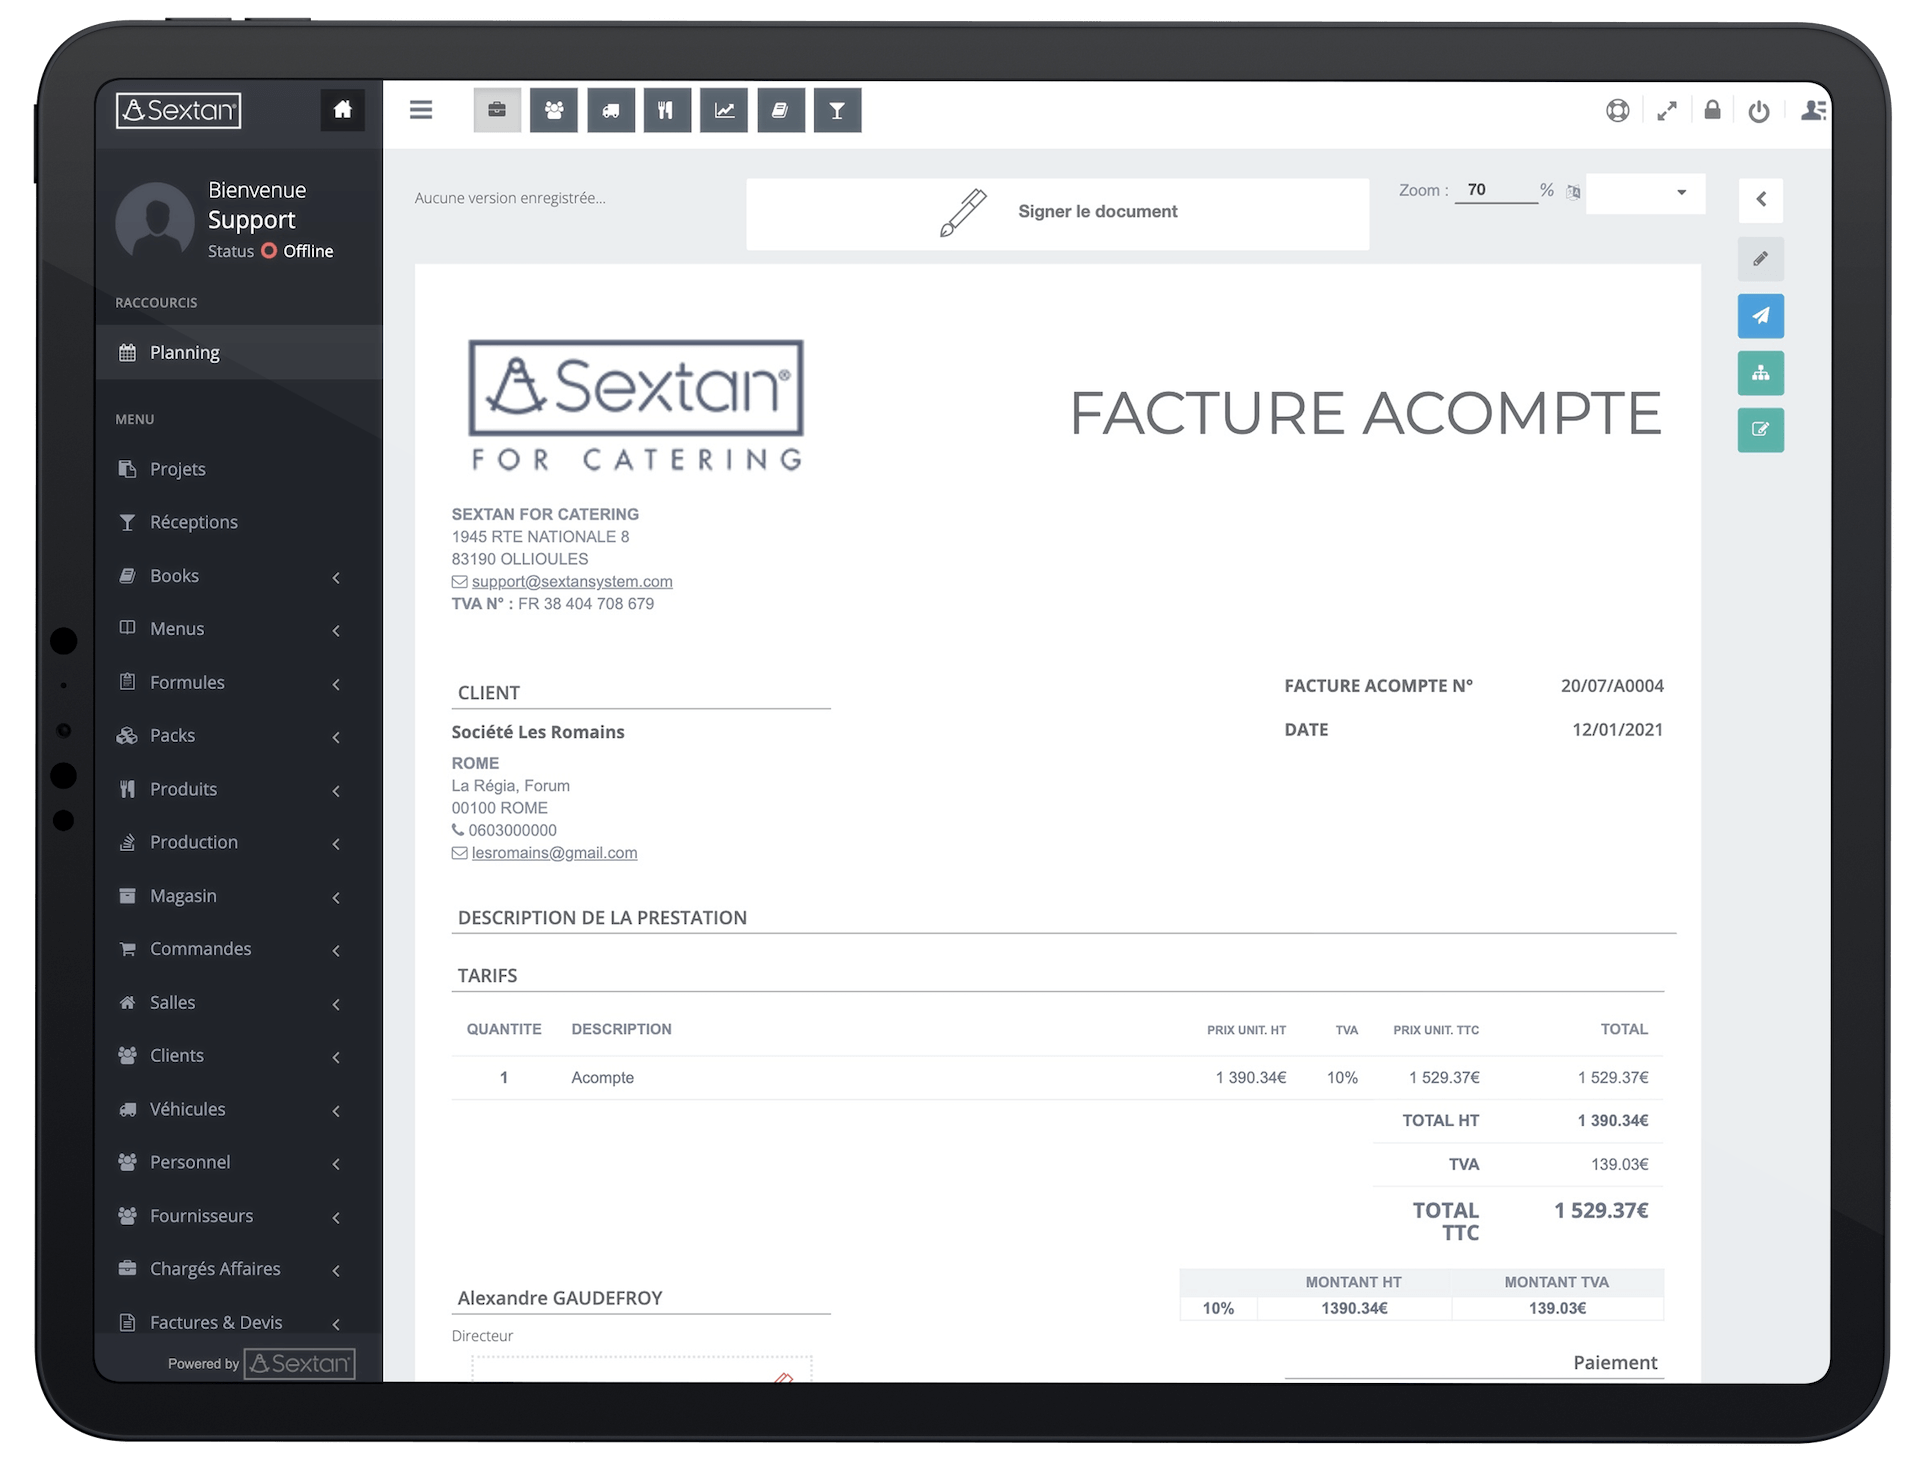Viewport: 1920px width, 1465px height.
Task: Open the Réceptions filter icon in the toolbar
Action: pos(838,110)
